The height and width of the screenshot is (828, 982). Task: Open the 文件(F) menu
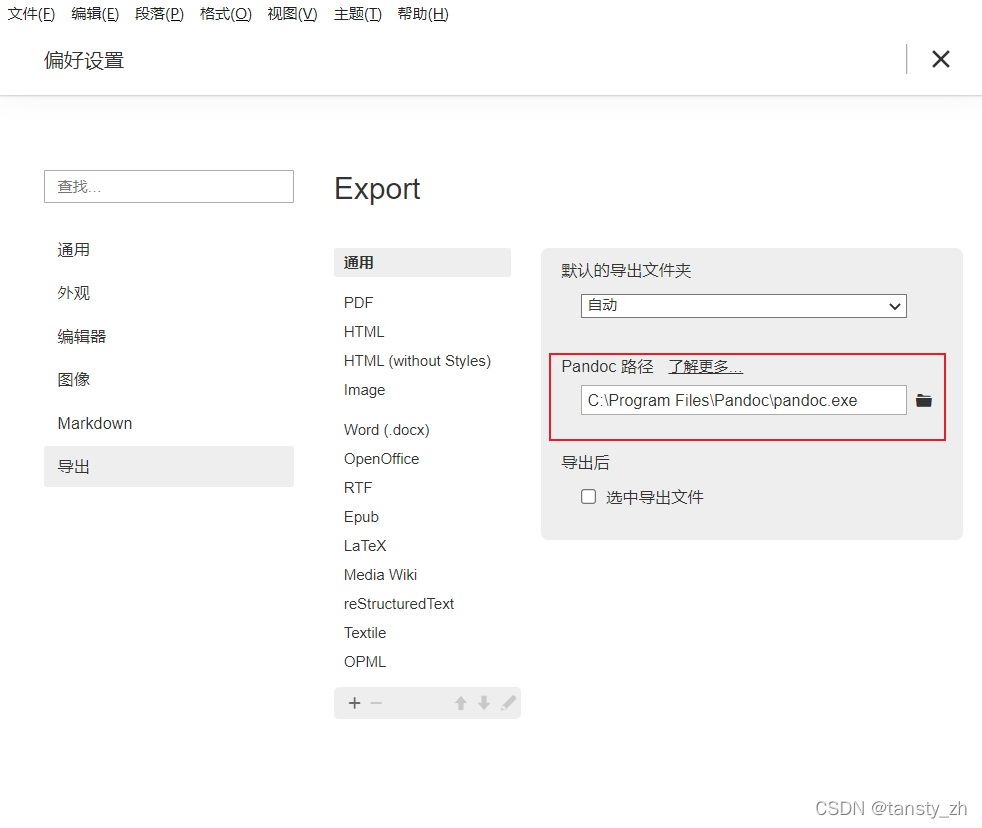pyautogui.click(x=31, y=14)
